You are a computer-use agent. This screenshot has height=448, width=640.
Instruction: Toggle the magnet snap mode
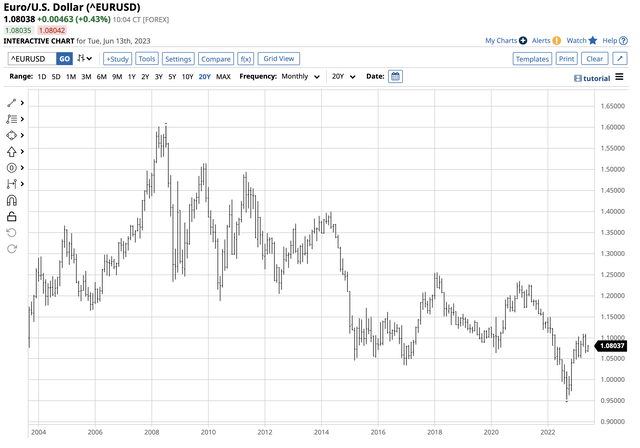tap(11, 200)
